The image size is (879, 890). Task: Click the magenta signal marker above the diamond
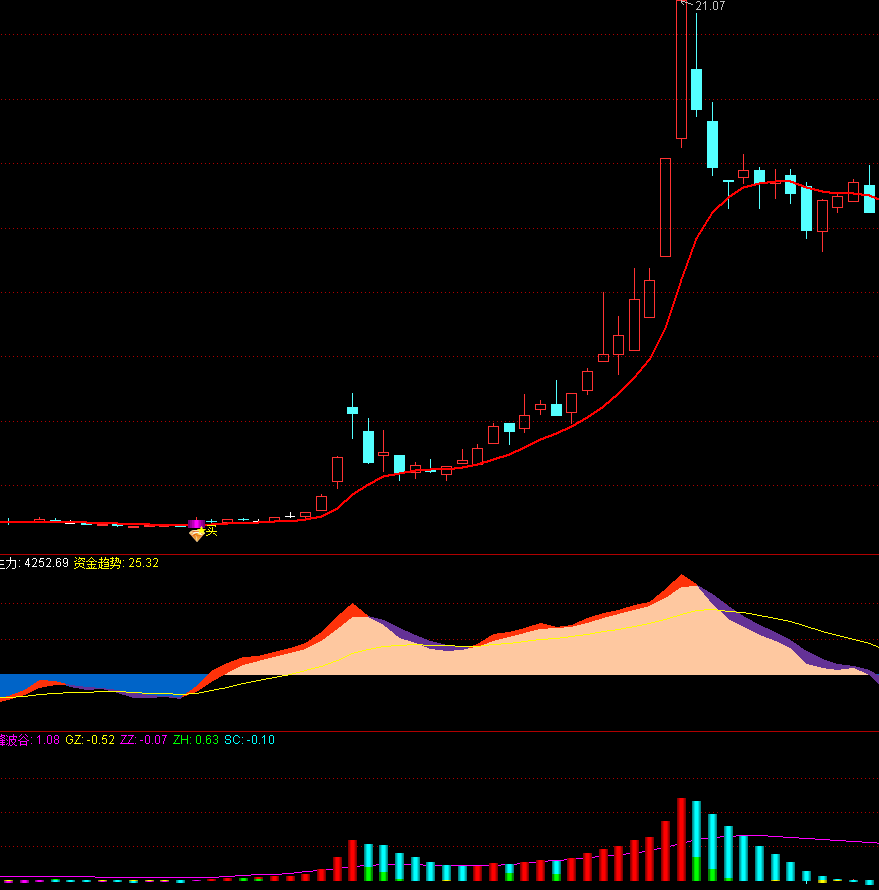(196, 523)
